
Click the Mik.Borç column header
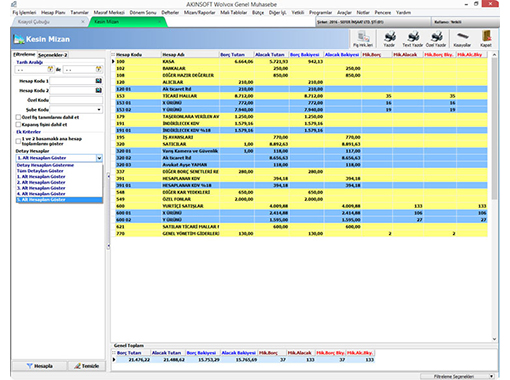[377, 55]
